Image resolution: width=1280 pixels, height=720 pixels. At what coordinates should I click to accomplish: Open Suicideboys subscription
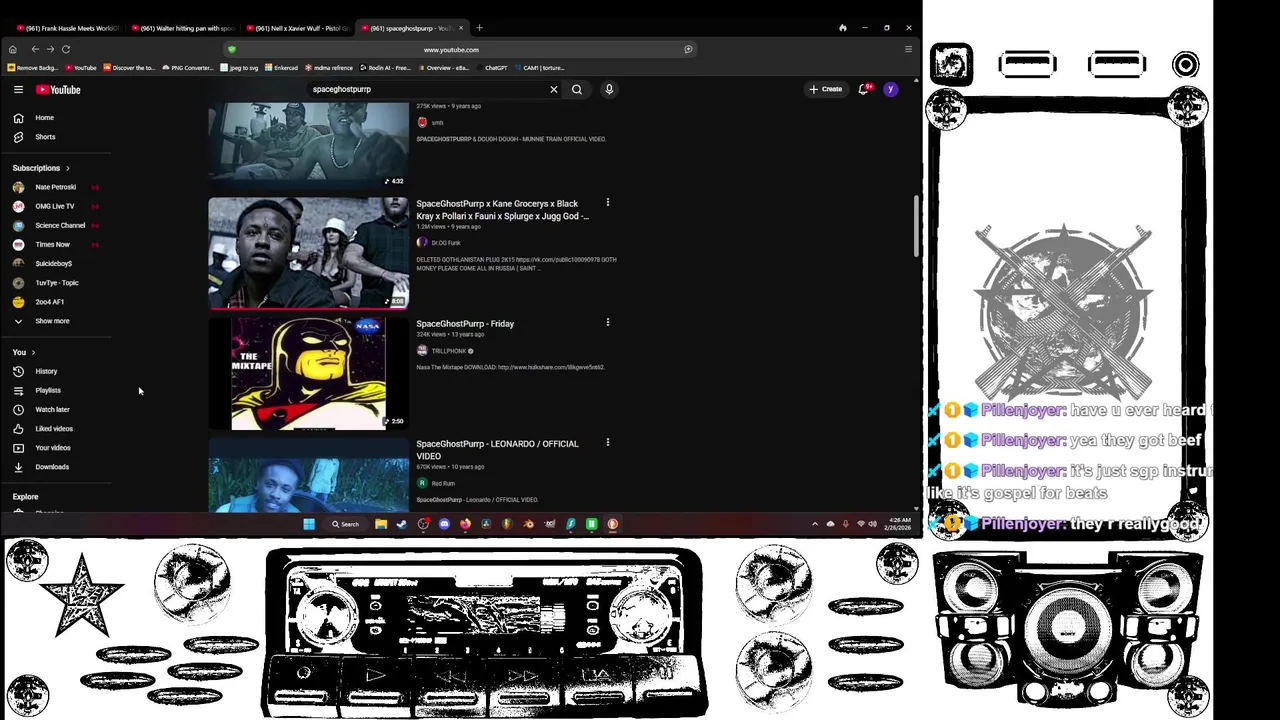pyautogui.click(x=55, y=263)
